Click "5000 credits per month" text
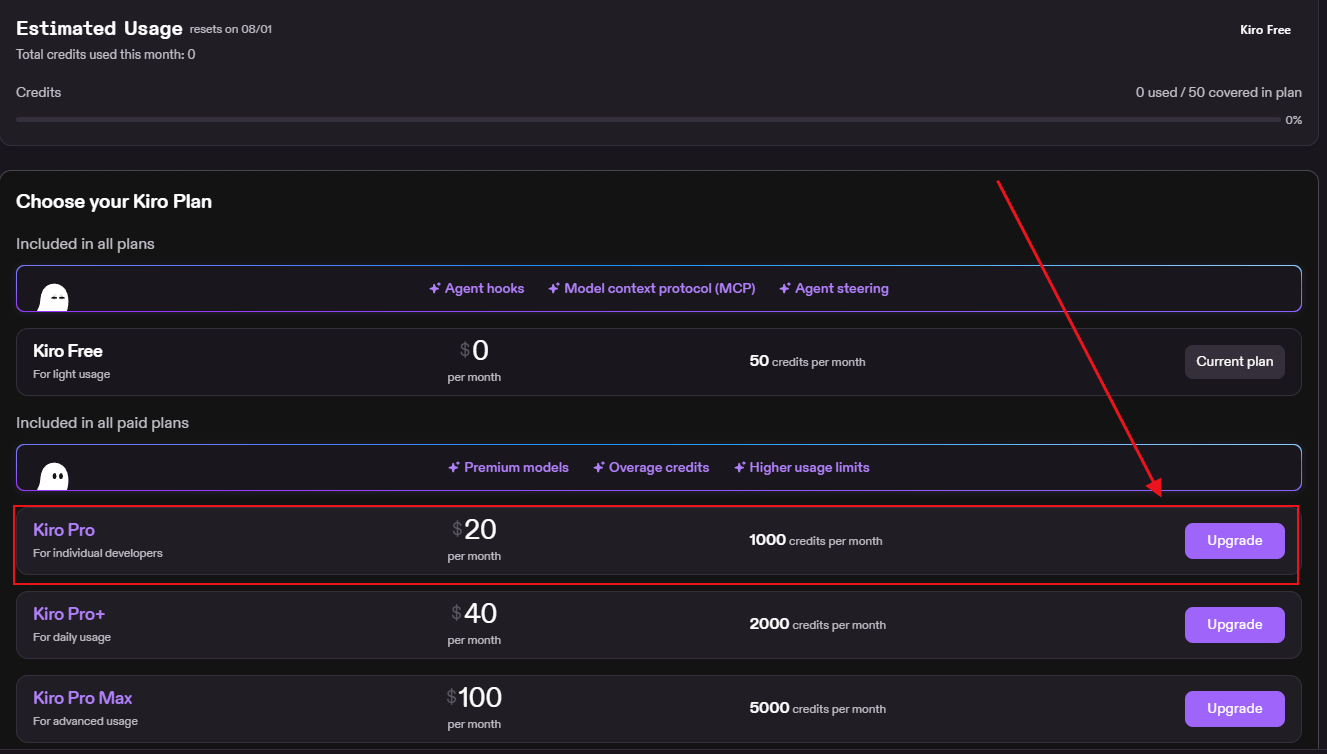 click(x=818, y=708)
